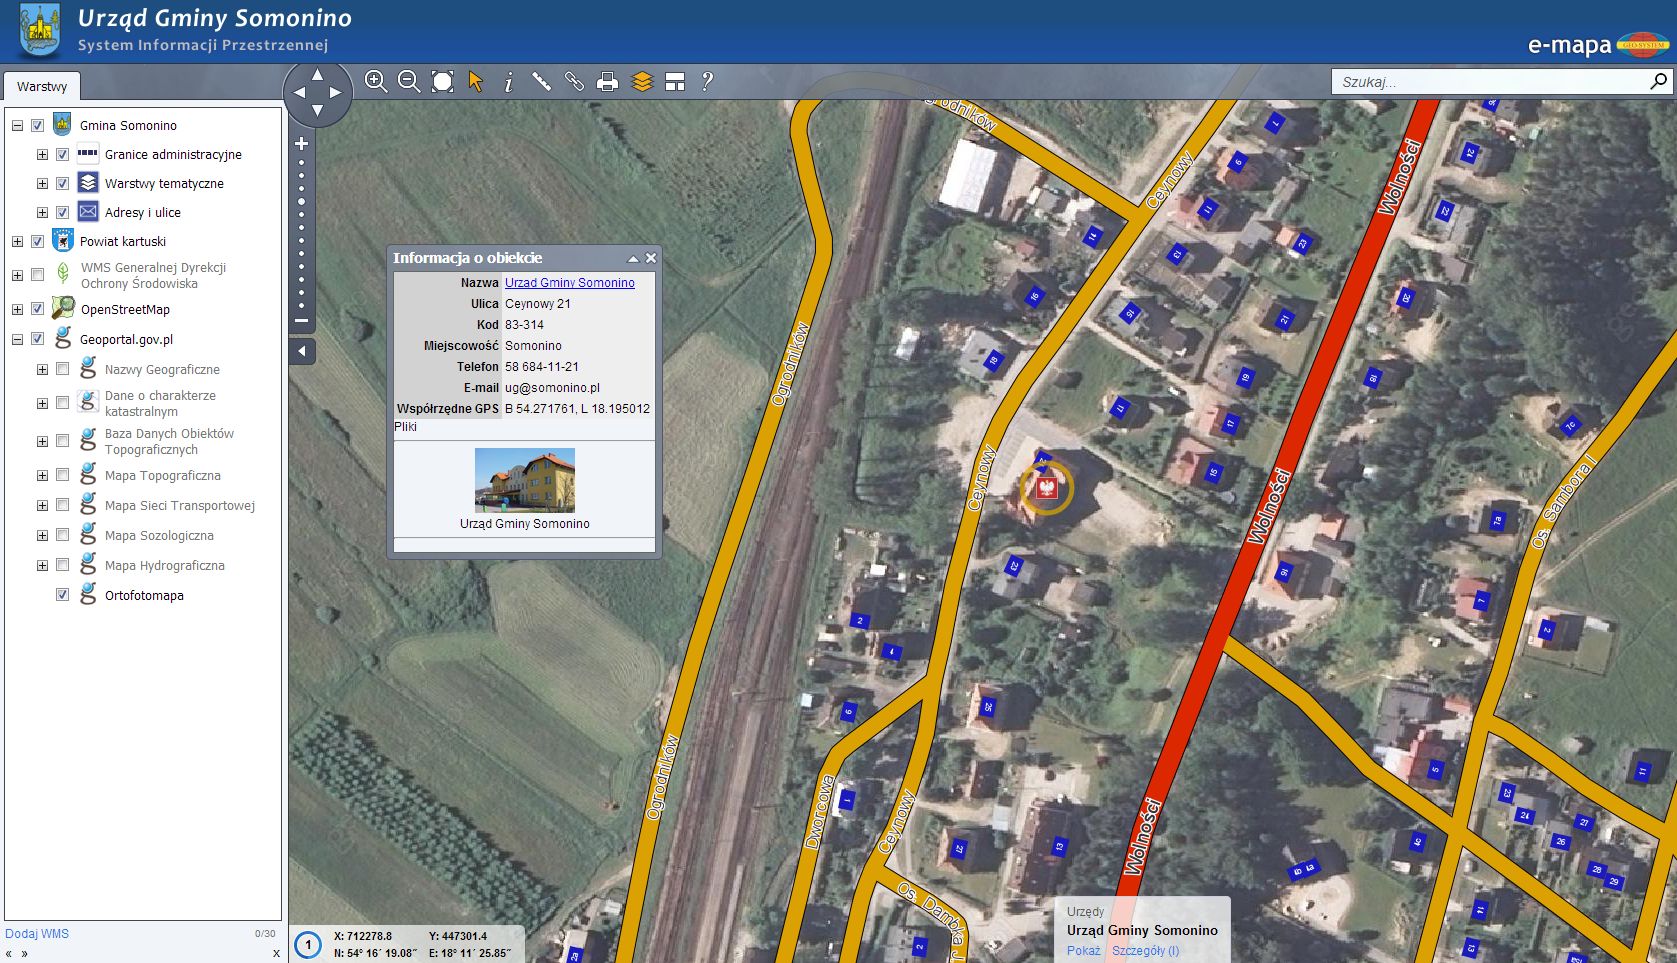Image resolution: width=1677 pixels, height=963 pixels.
Task: Click the Gmina Somonino coat of arms logo
Action: [x=40, y=31]
